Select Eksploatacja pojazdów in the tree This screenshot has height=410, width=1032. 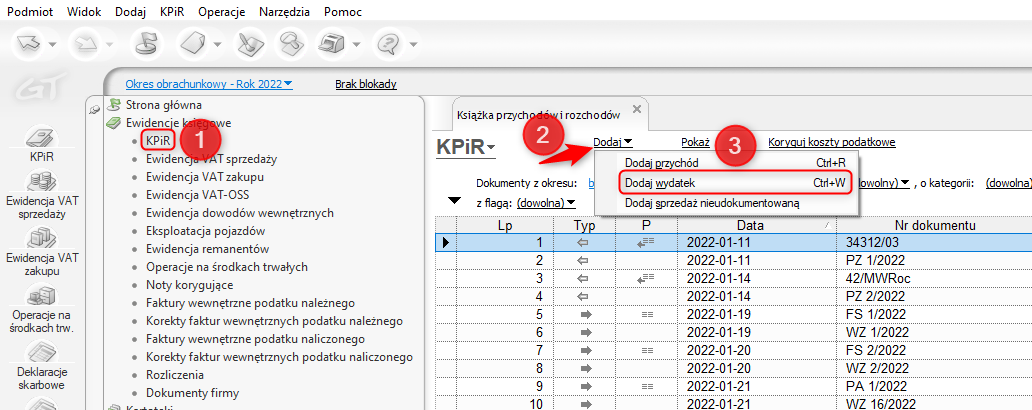[x=205, y=231]
